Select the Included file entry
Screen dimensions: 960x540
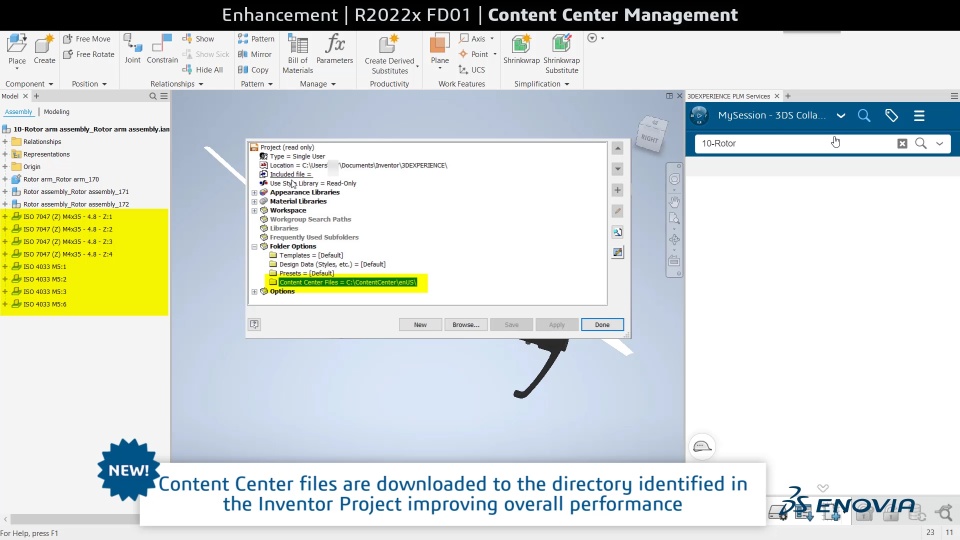[x=290, y=174]
